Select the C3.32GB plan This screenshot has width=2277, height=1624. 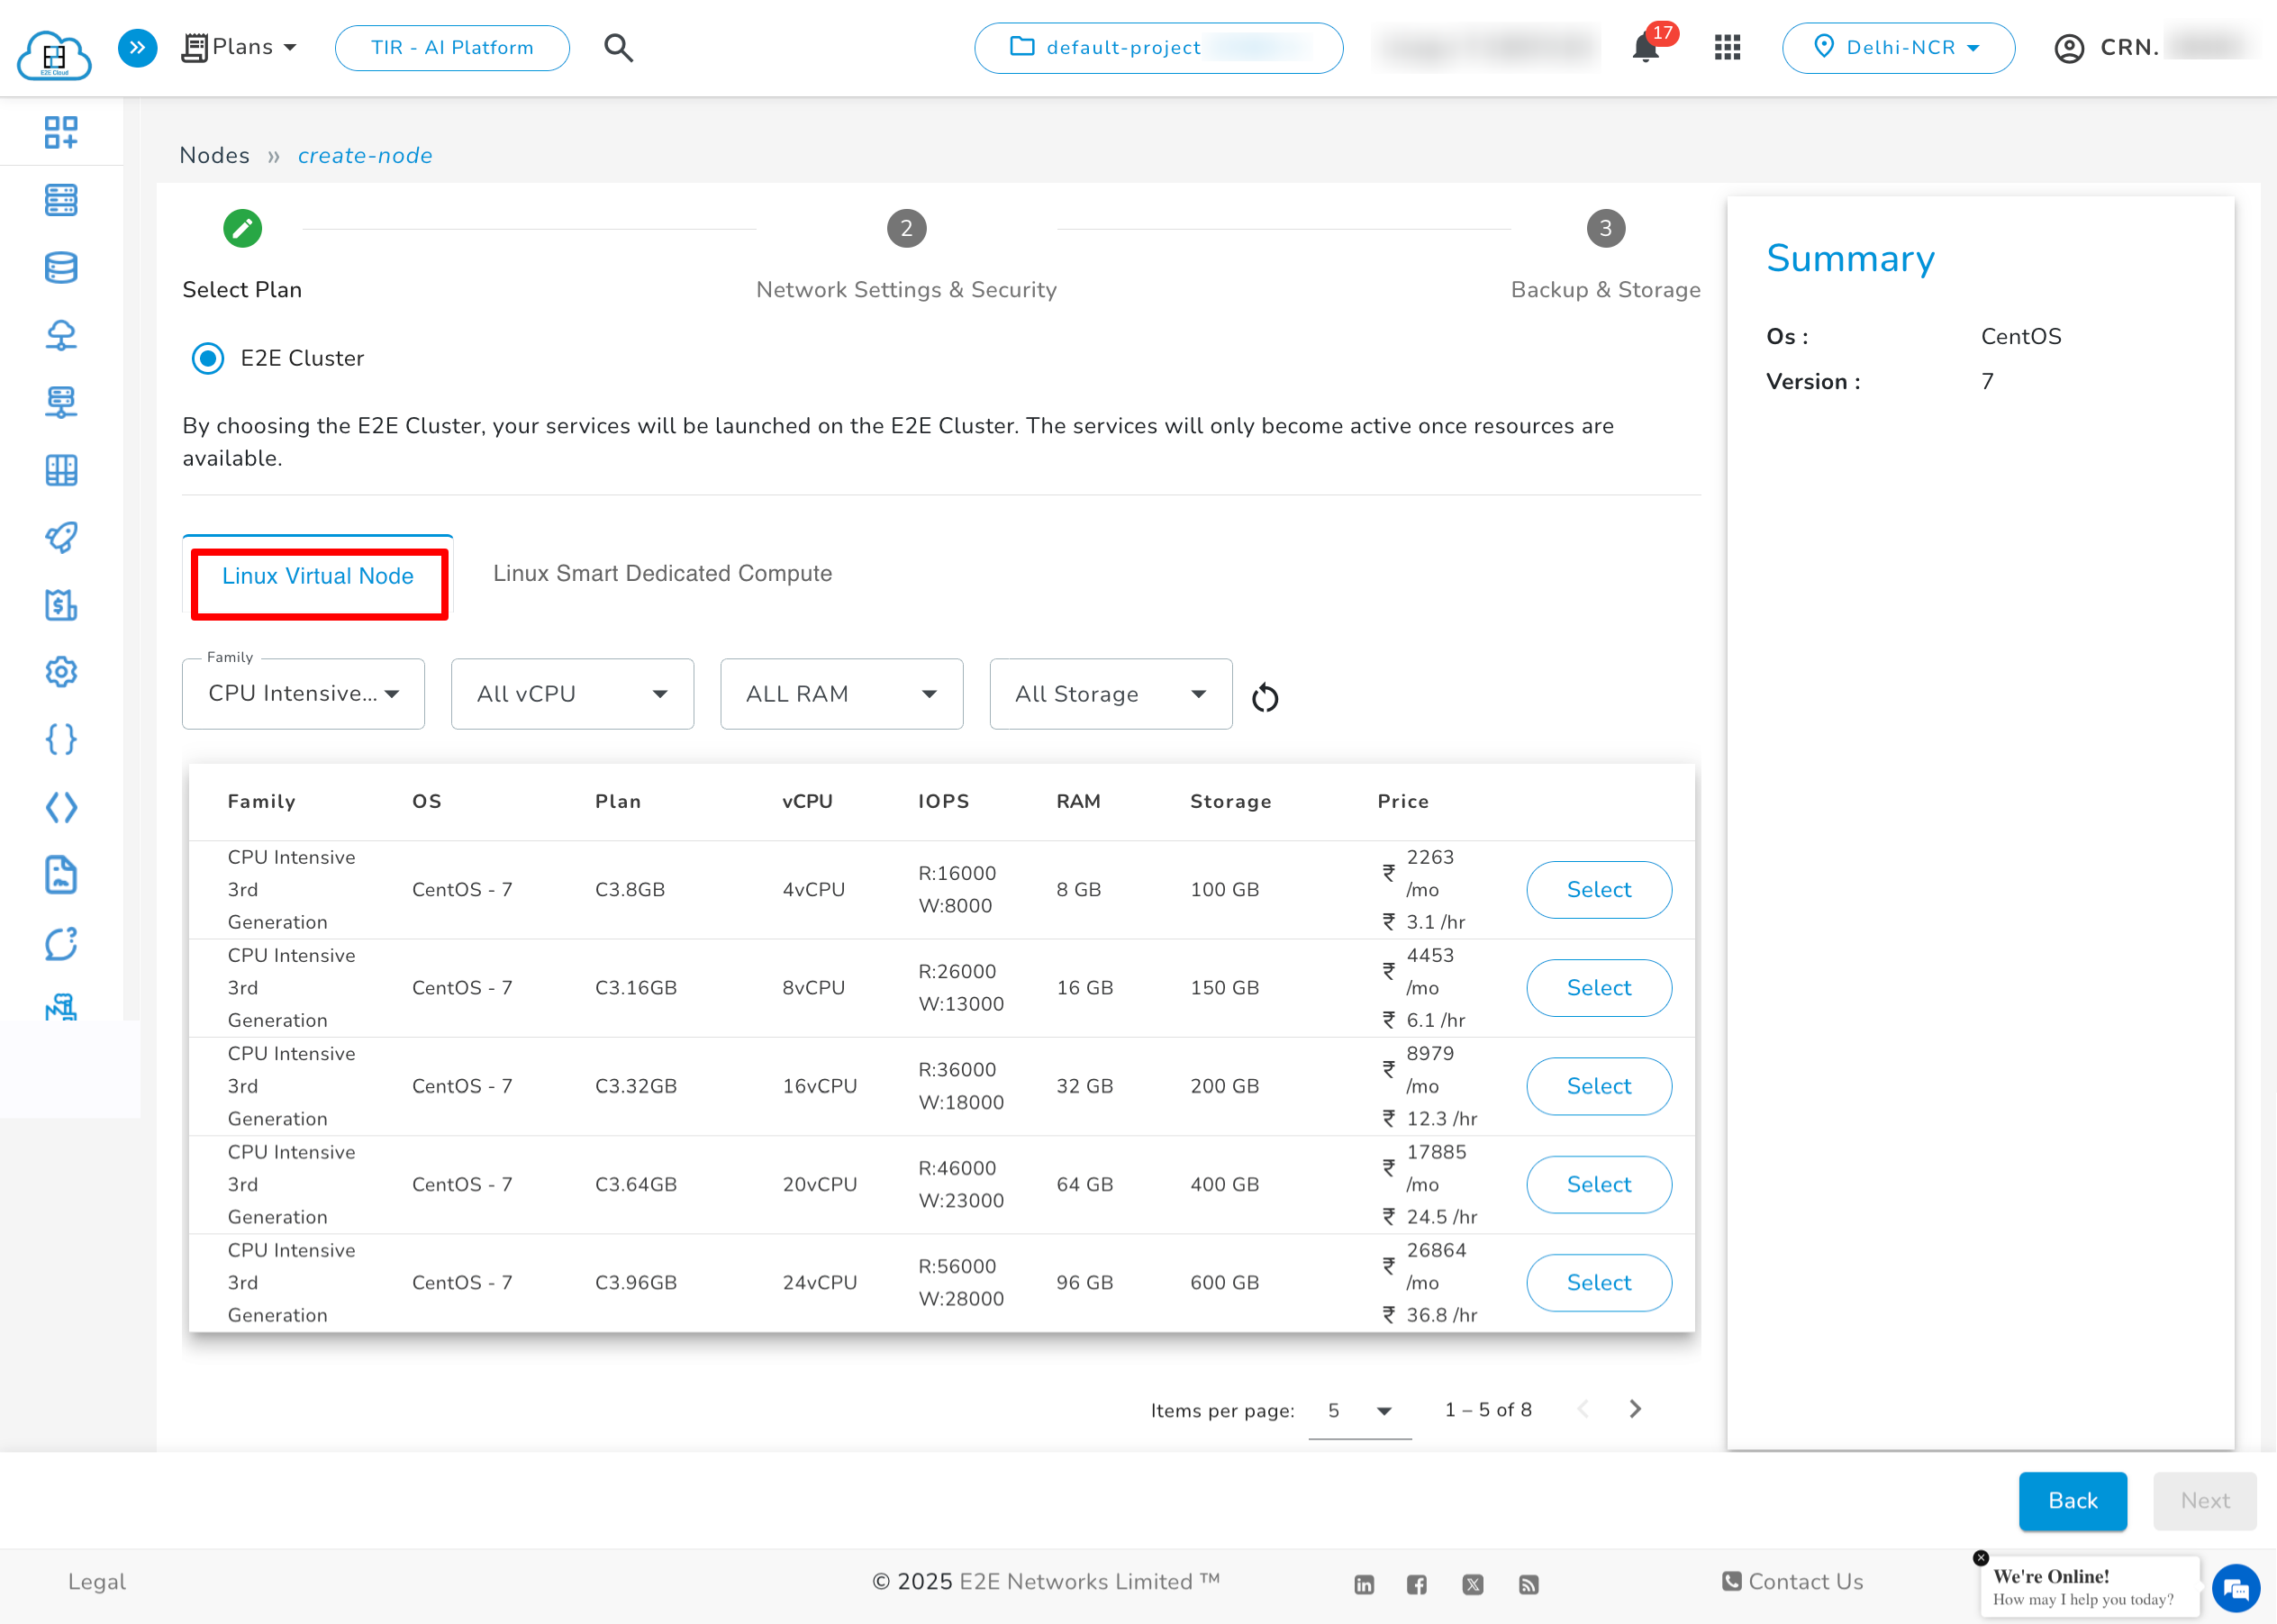pos(1598,1086)
